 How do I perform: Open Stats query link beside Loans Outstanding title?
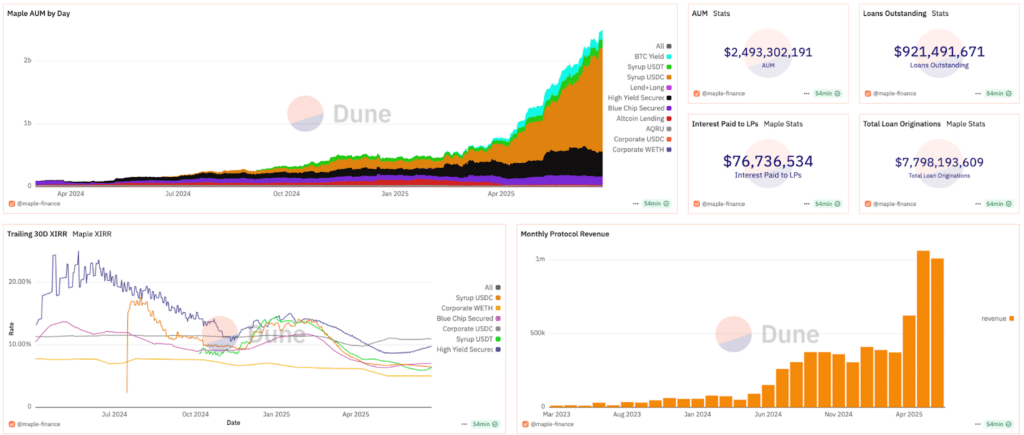tap(940, 13)
